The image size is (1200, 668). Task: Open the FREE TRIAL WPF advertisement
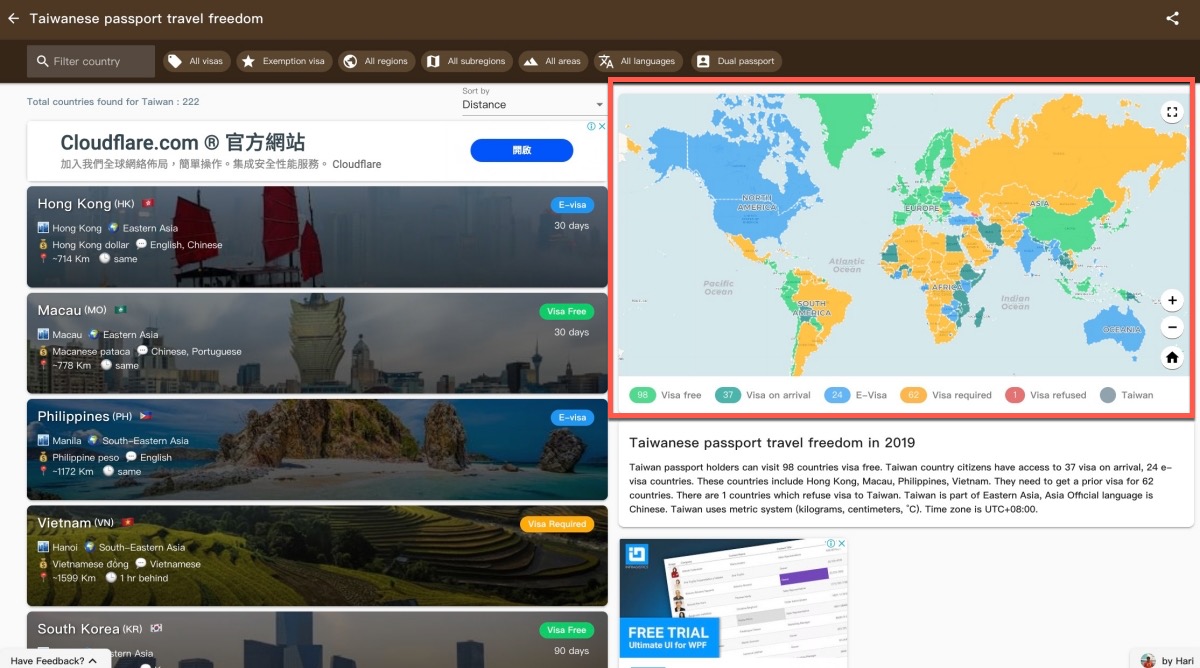[732, 603]
